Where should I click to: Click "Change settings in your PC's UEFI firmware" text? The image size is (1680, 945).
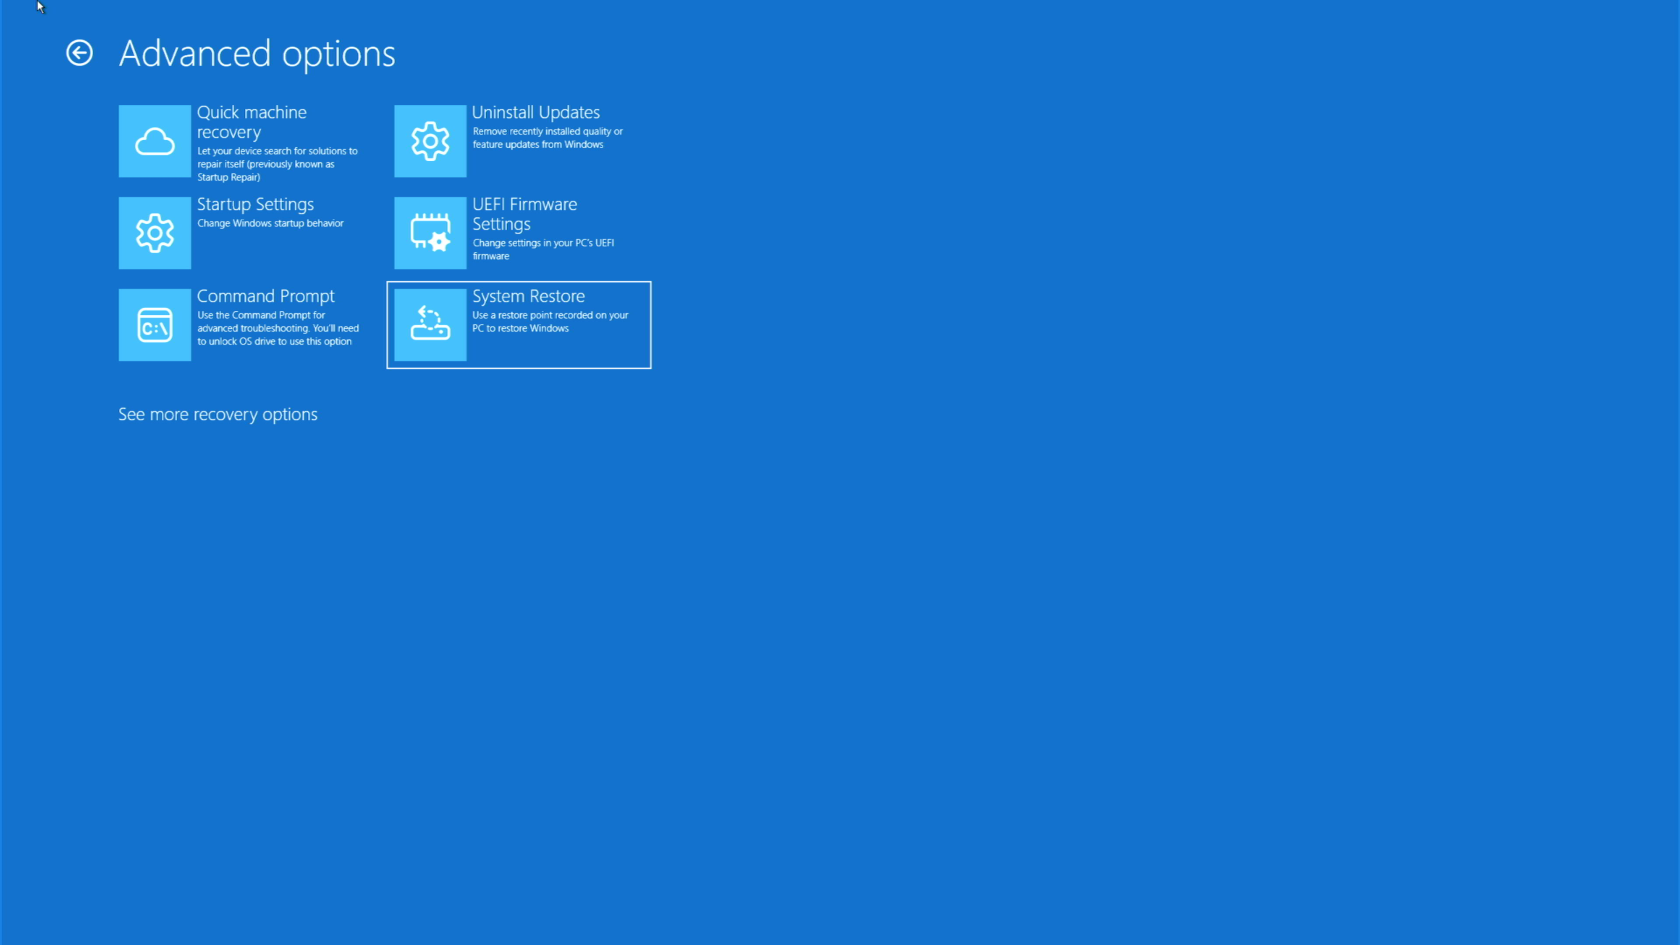[x=543, y=249]
